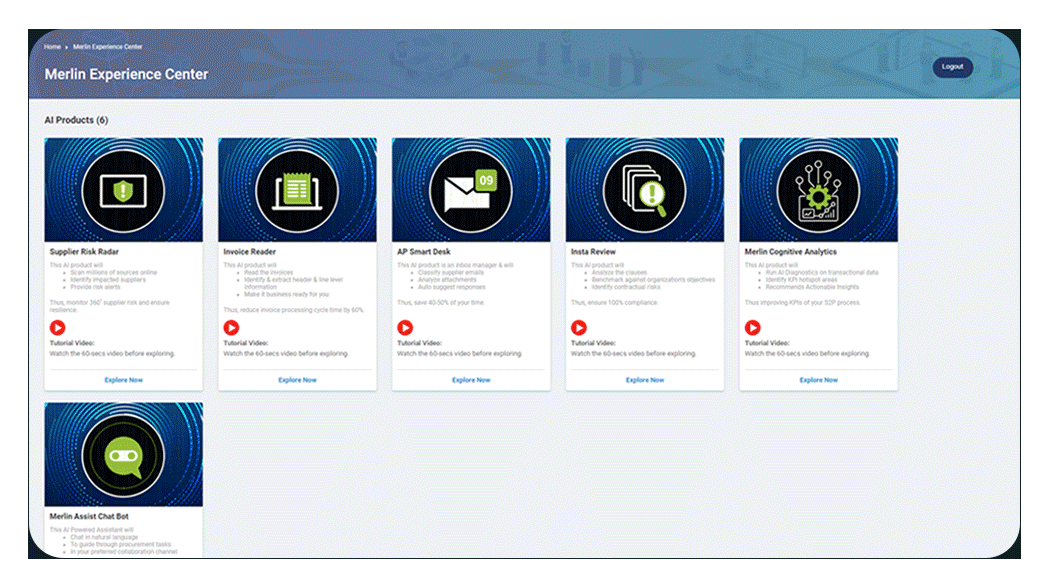Click "Thus, save 40-50% of your time" text
This screenshot has height=588, width=1050.
click(441, 303)
